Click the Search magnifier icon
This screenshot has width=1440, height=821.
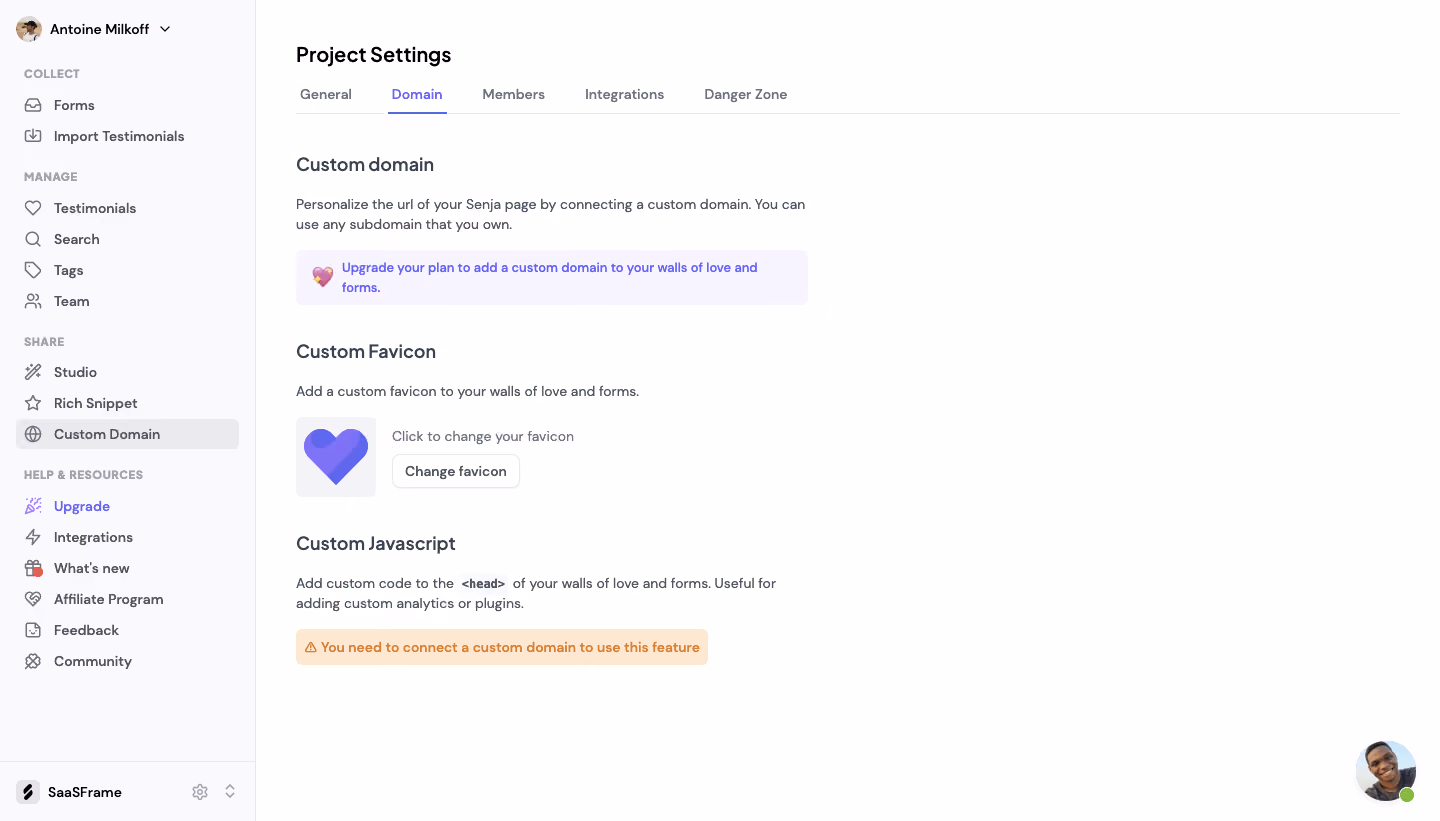point(33,239)
